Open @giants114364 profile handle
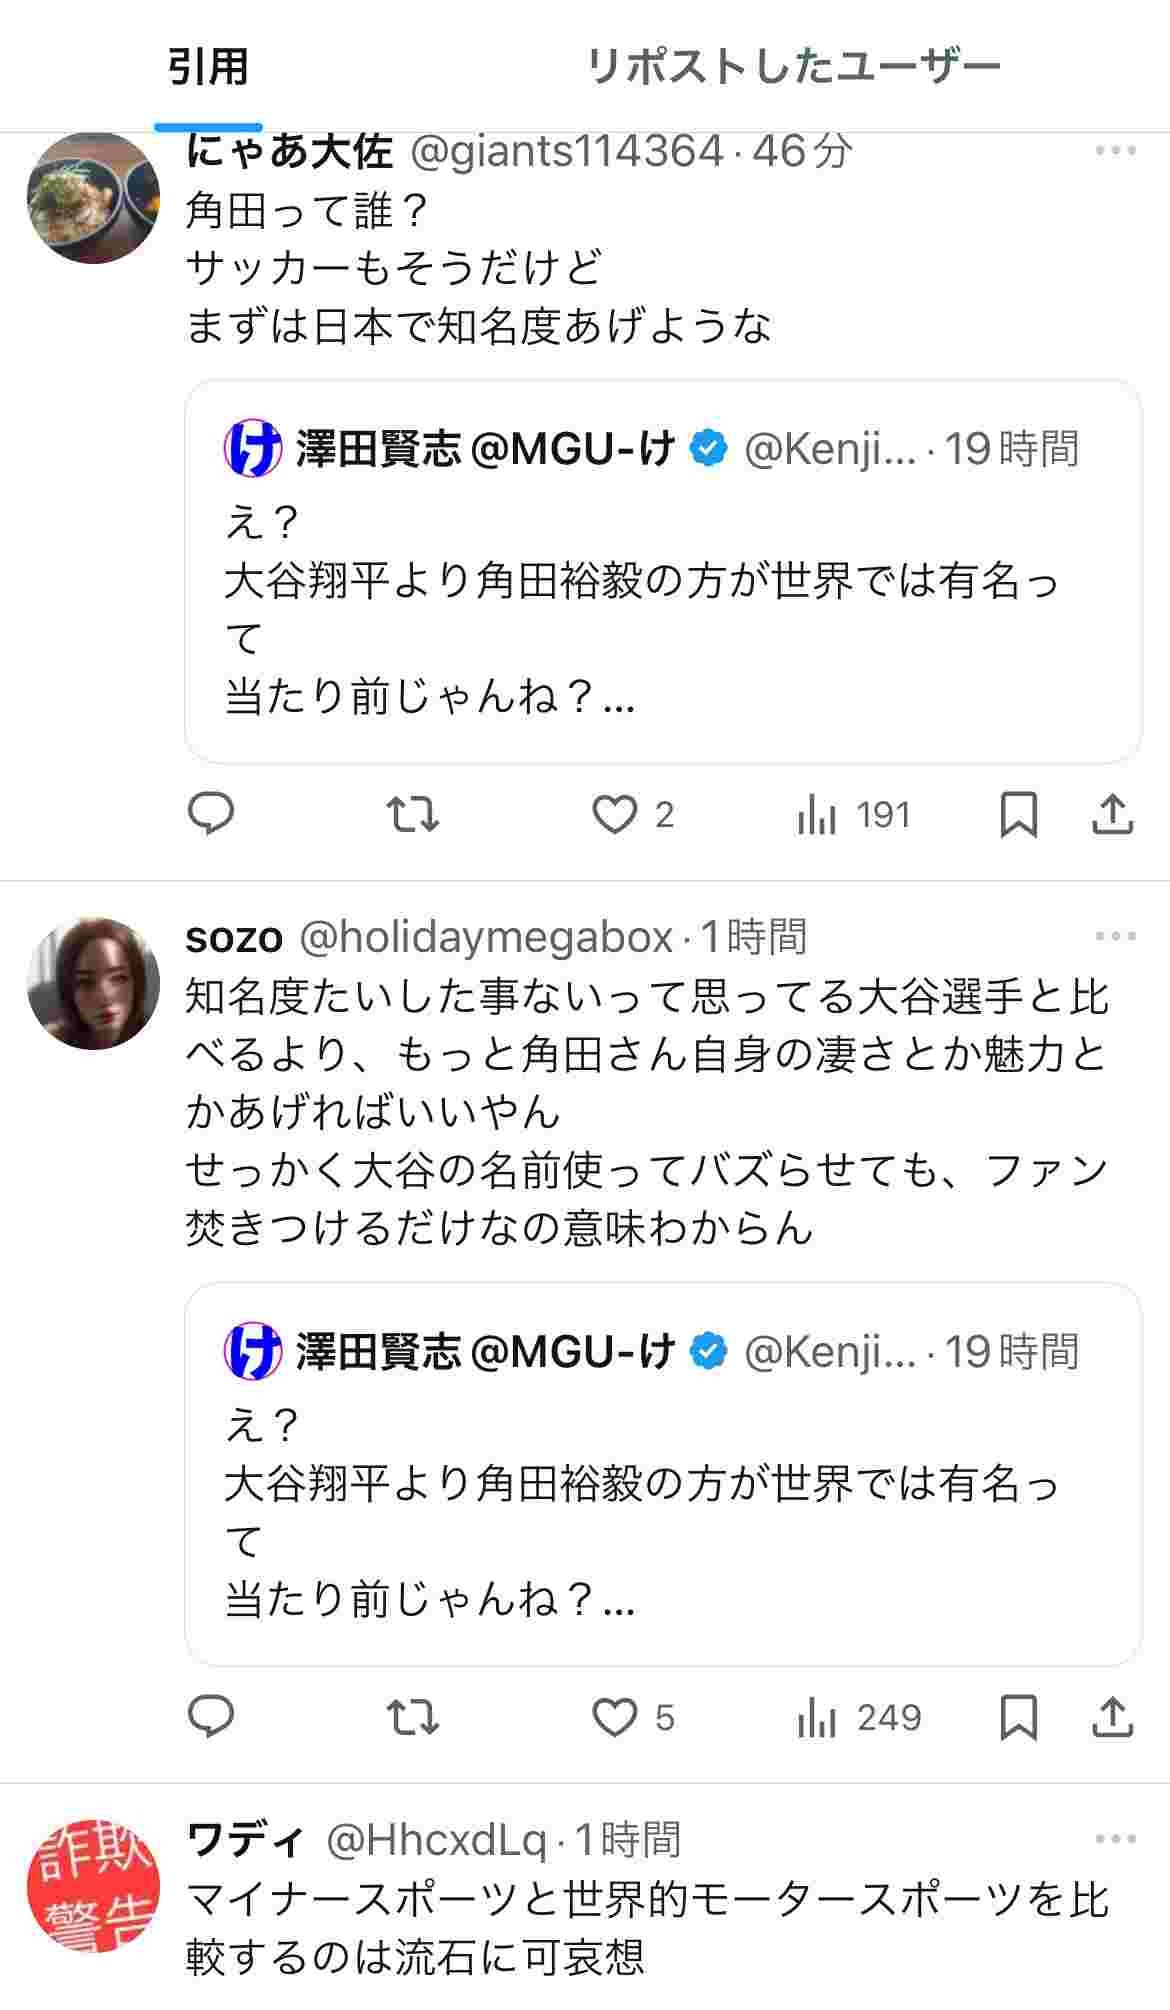1170x2010 pixels. 567,152
